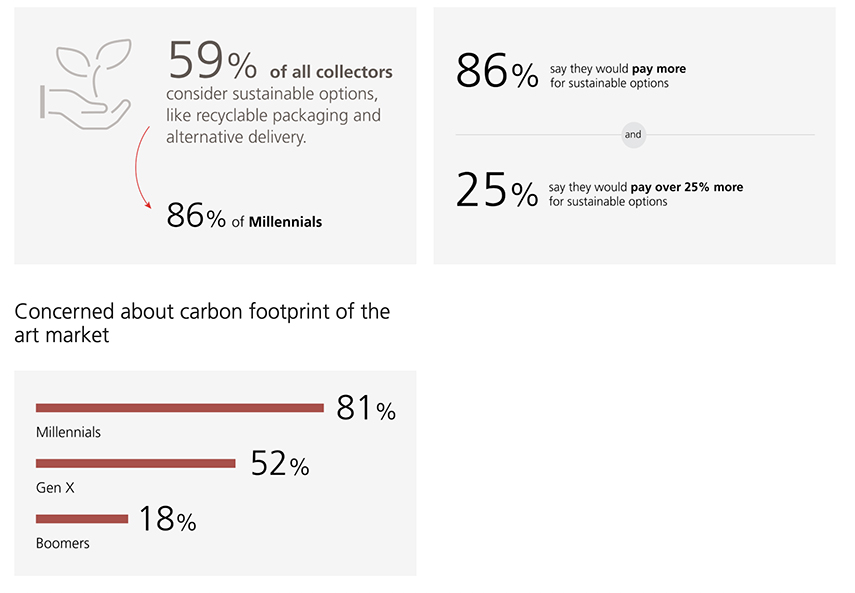
Task: Select the Boomers 18% bar
Action: tap(82, 519)
